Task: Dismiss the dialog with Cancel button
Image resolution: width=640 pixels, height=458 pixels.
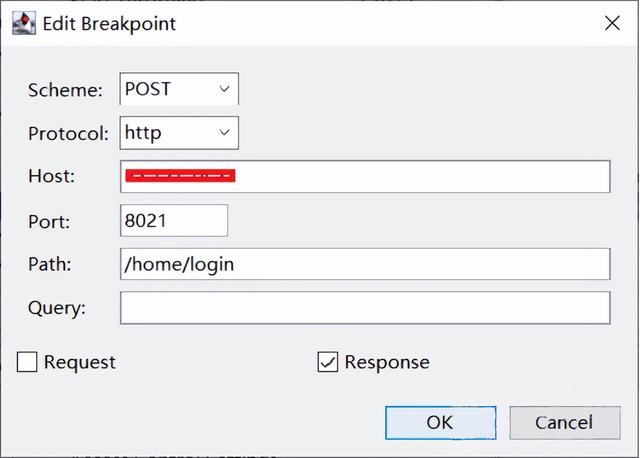Action: (565, 423)
